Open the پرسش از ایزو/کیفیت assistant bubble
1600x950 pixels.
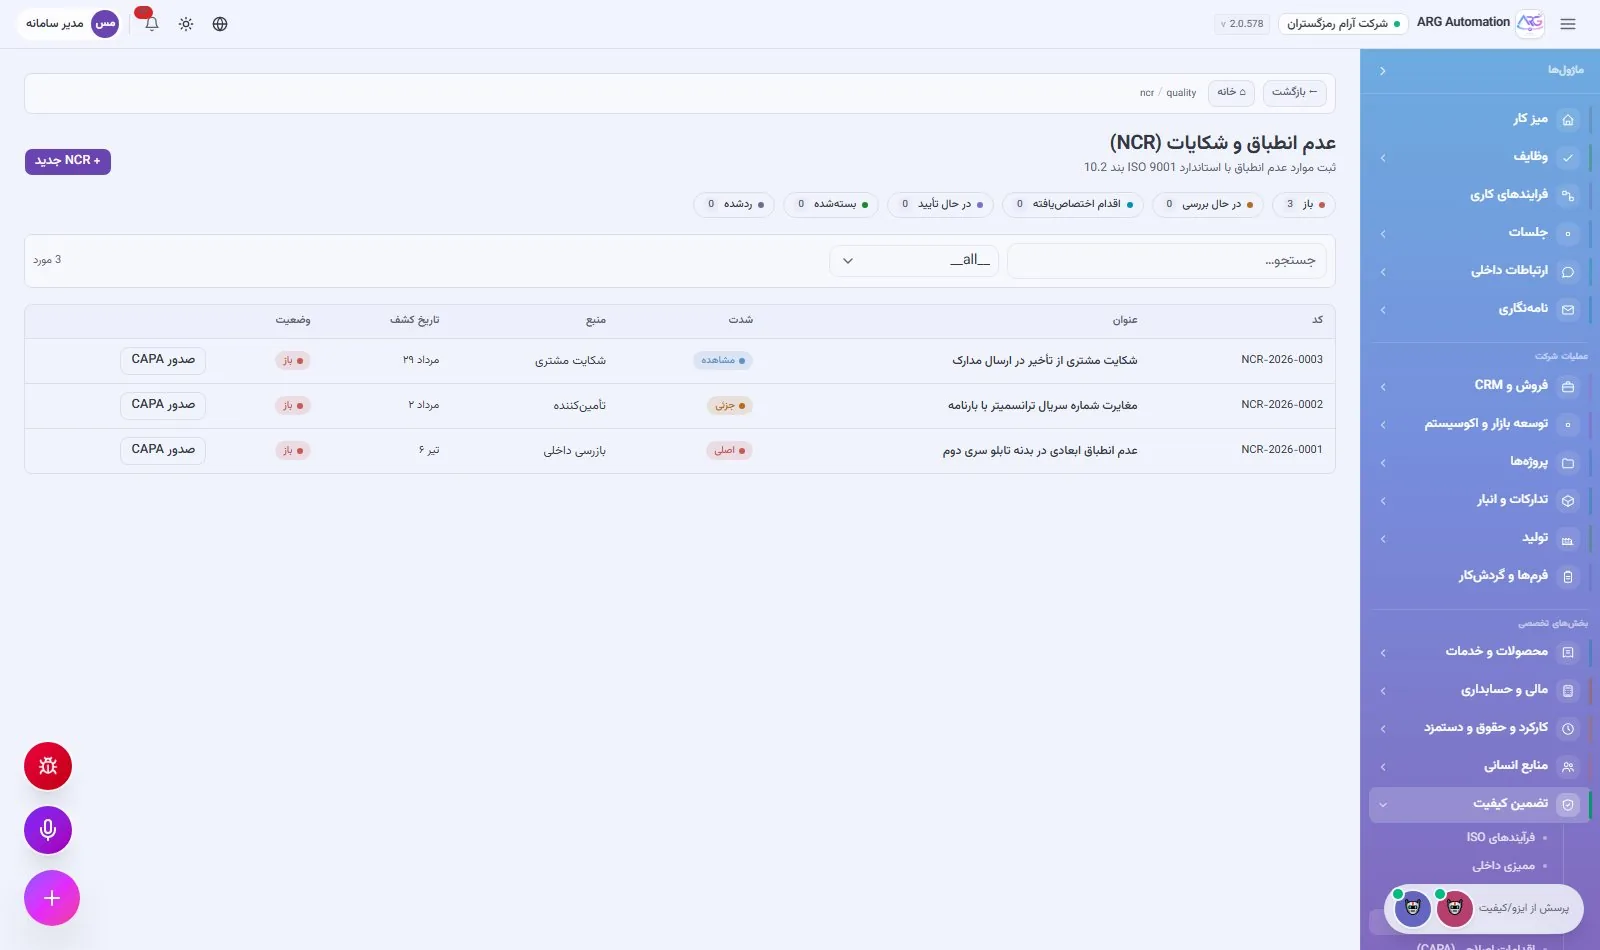tap(1484, 908)
